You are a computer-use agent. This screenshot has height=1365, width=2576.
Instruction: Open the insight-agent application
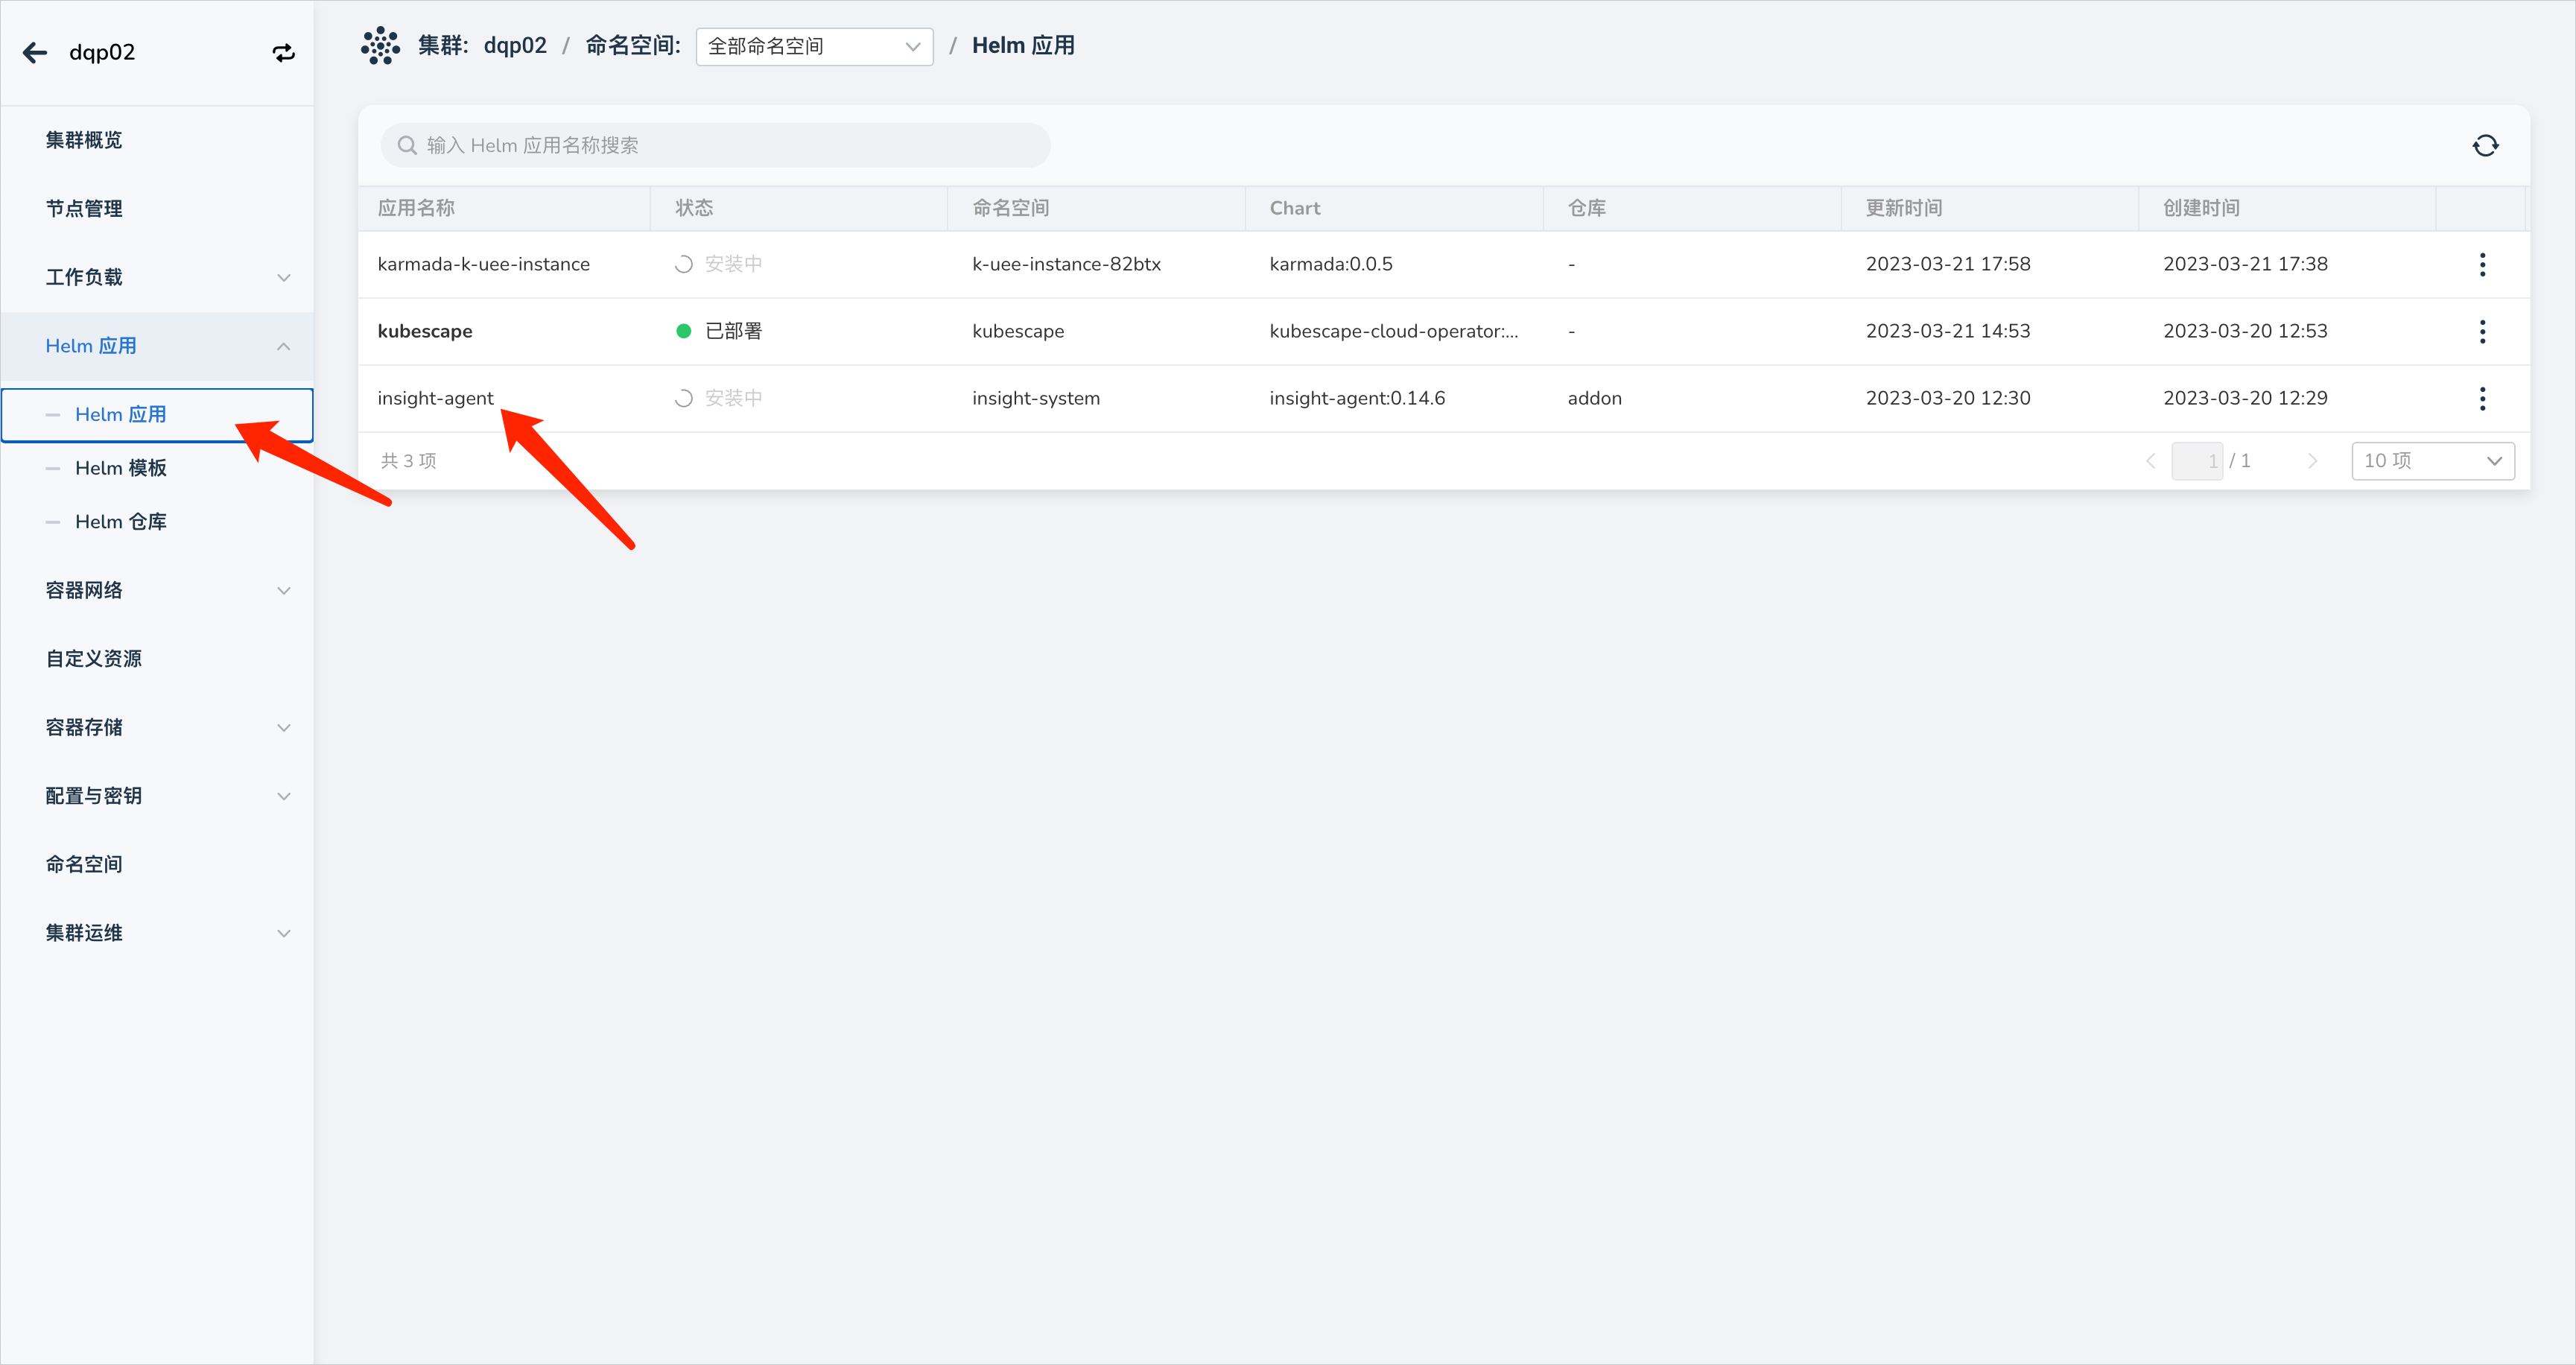[x=436, y=398]
